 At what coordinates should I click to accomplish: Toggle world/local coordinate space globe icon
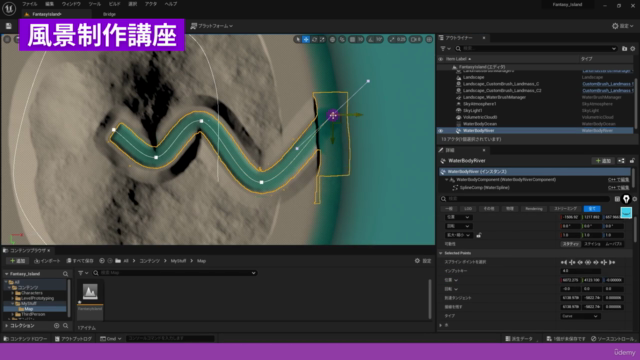click(332, 39)
